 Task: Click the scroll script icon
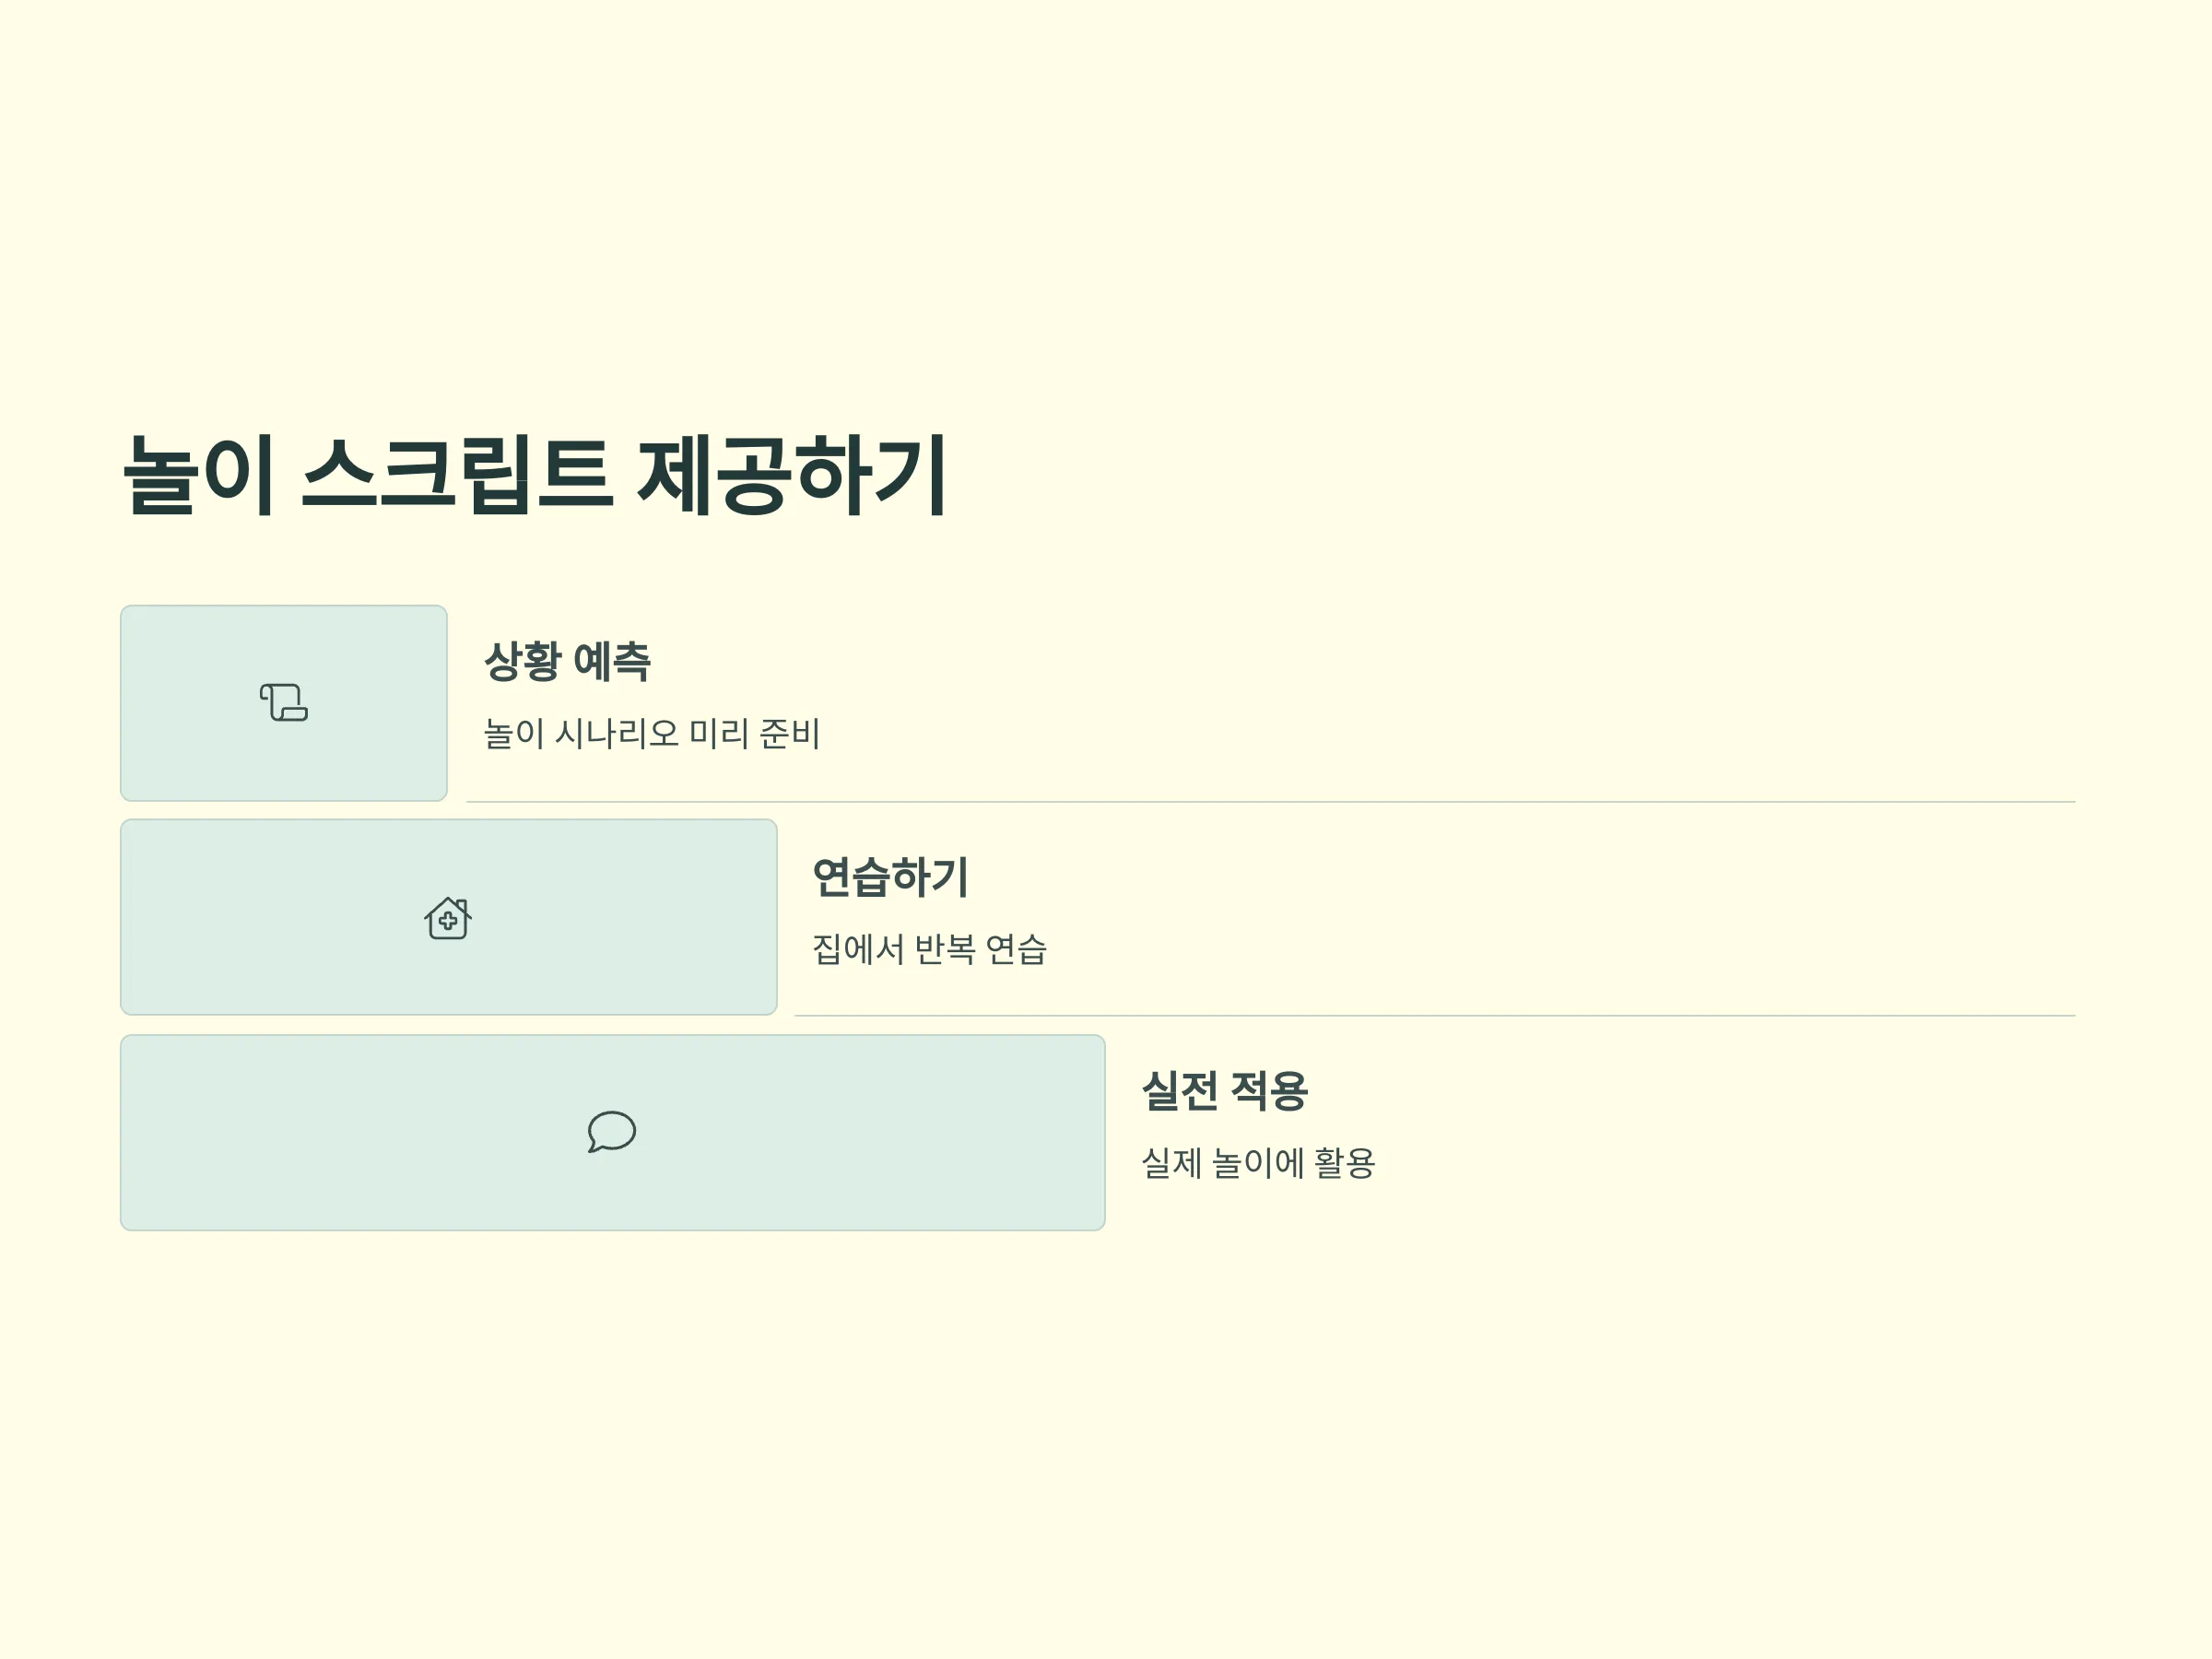(284, 703)
